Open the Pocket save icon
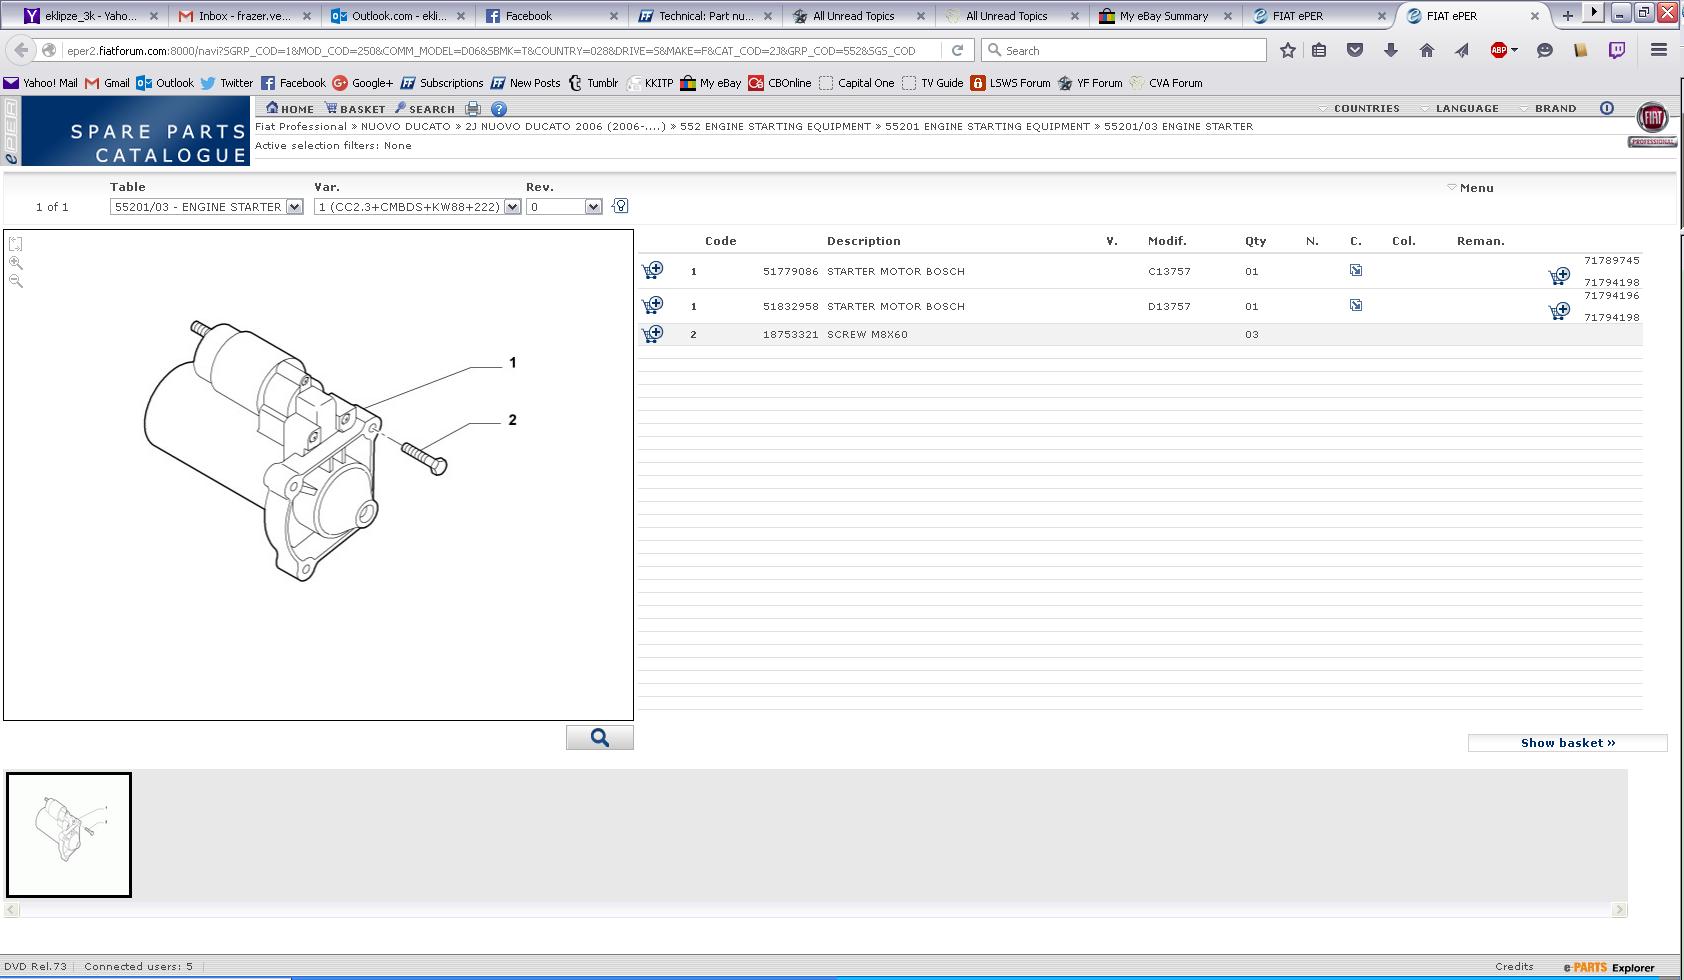Image resolution: width=1684 pixels, height=980 pixels. 1355,50
